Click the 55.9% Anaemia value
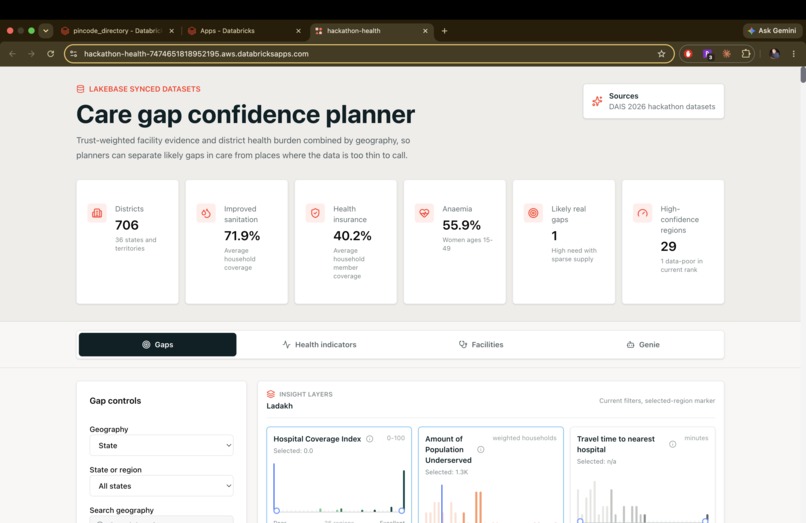Image resolution: width=806 pixels, height=523 pixels. pos(462,225)
